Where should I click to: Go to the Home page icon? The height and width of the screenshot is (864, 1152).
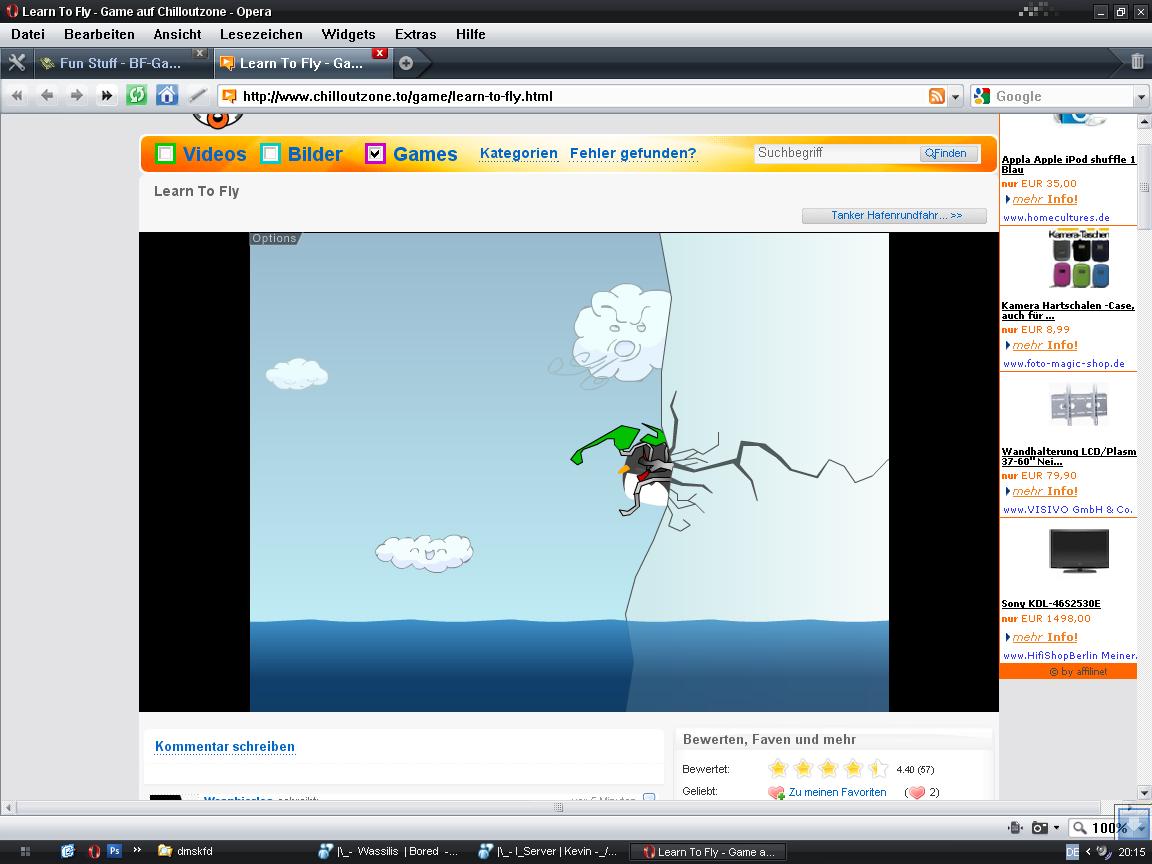167,95
